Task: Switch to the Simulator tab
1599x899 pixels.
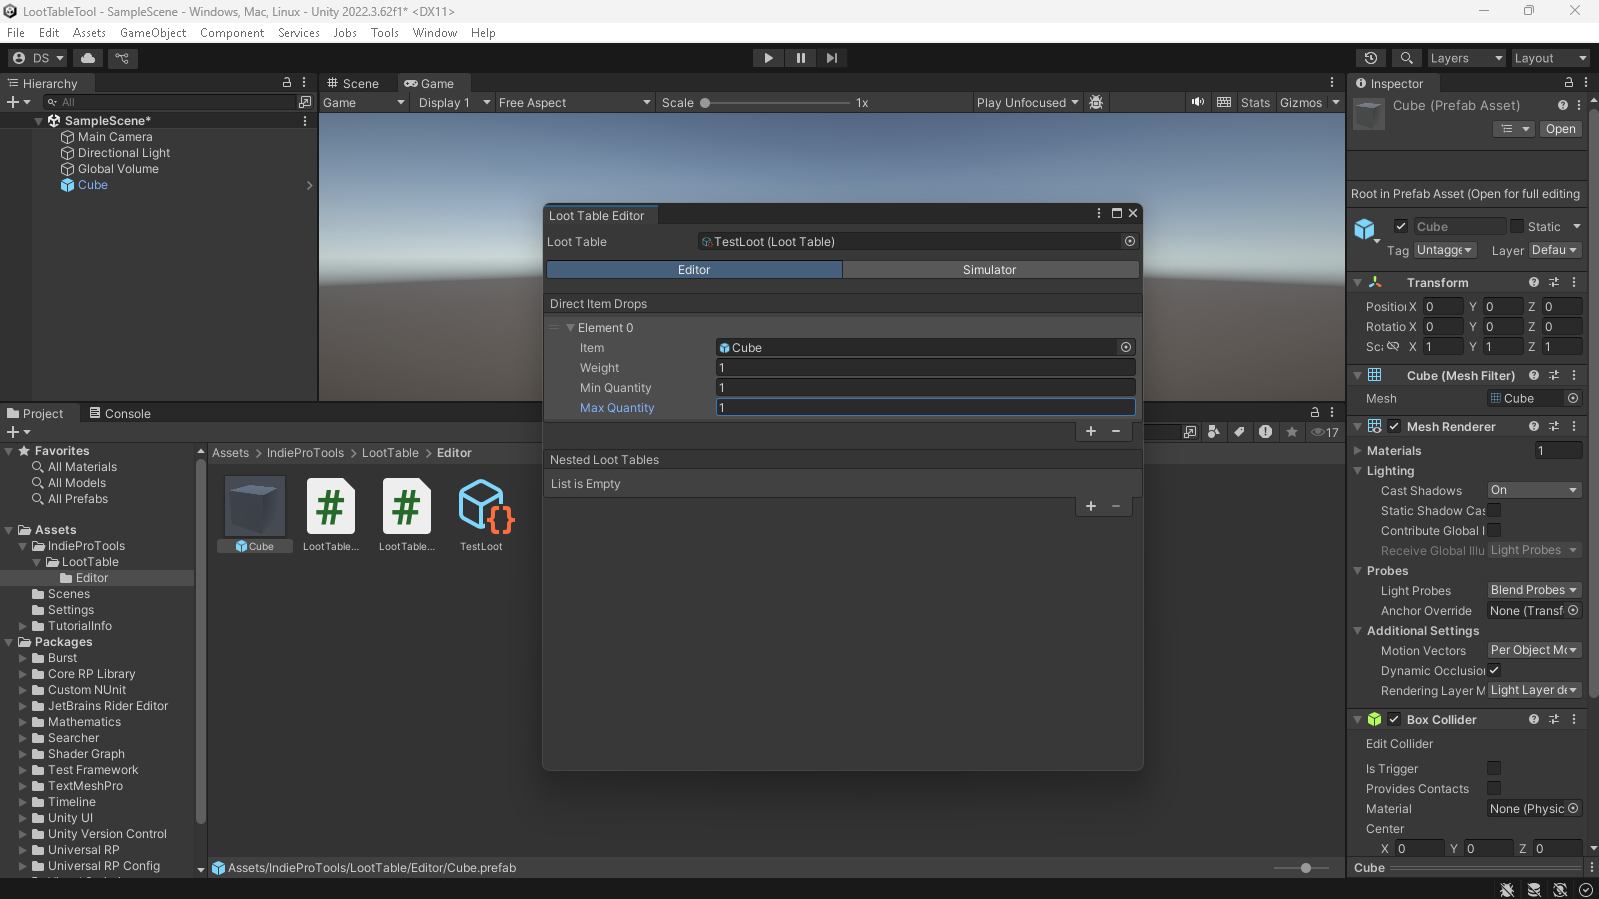Action: (x=990, y=269)
